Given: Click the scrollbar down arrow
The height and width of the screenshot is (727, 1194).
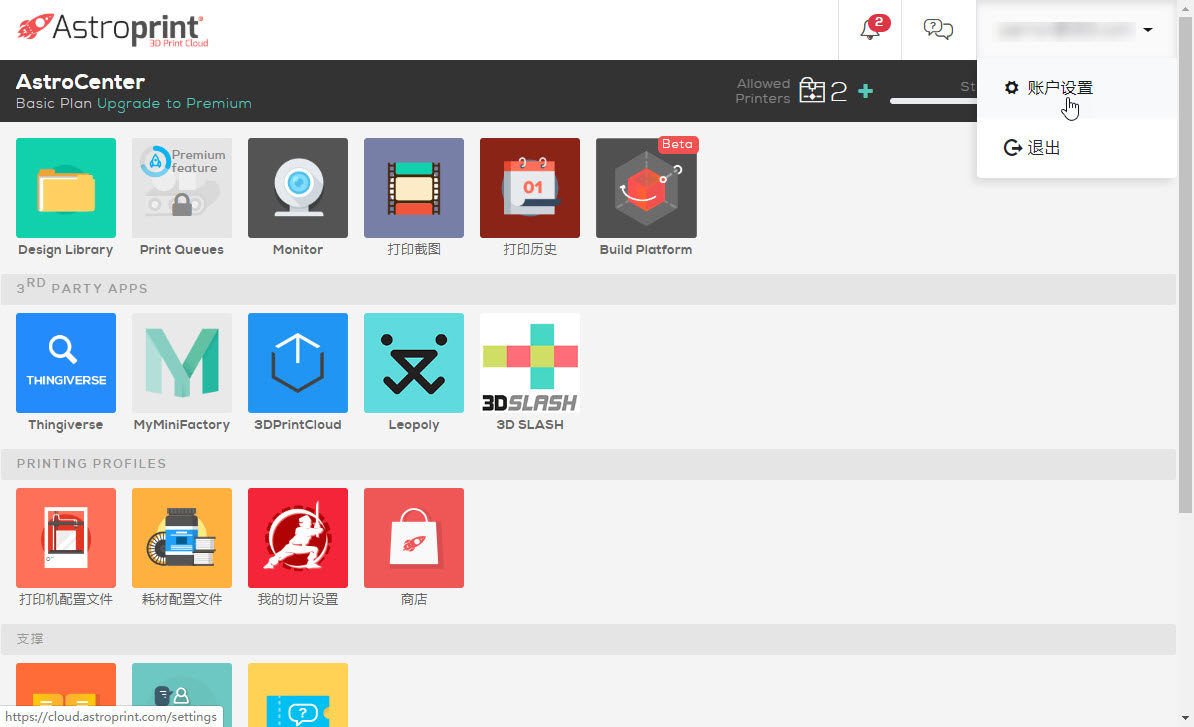Looking at the screenshot, I should click(1185, 718).
